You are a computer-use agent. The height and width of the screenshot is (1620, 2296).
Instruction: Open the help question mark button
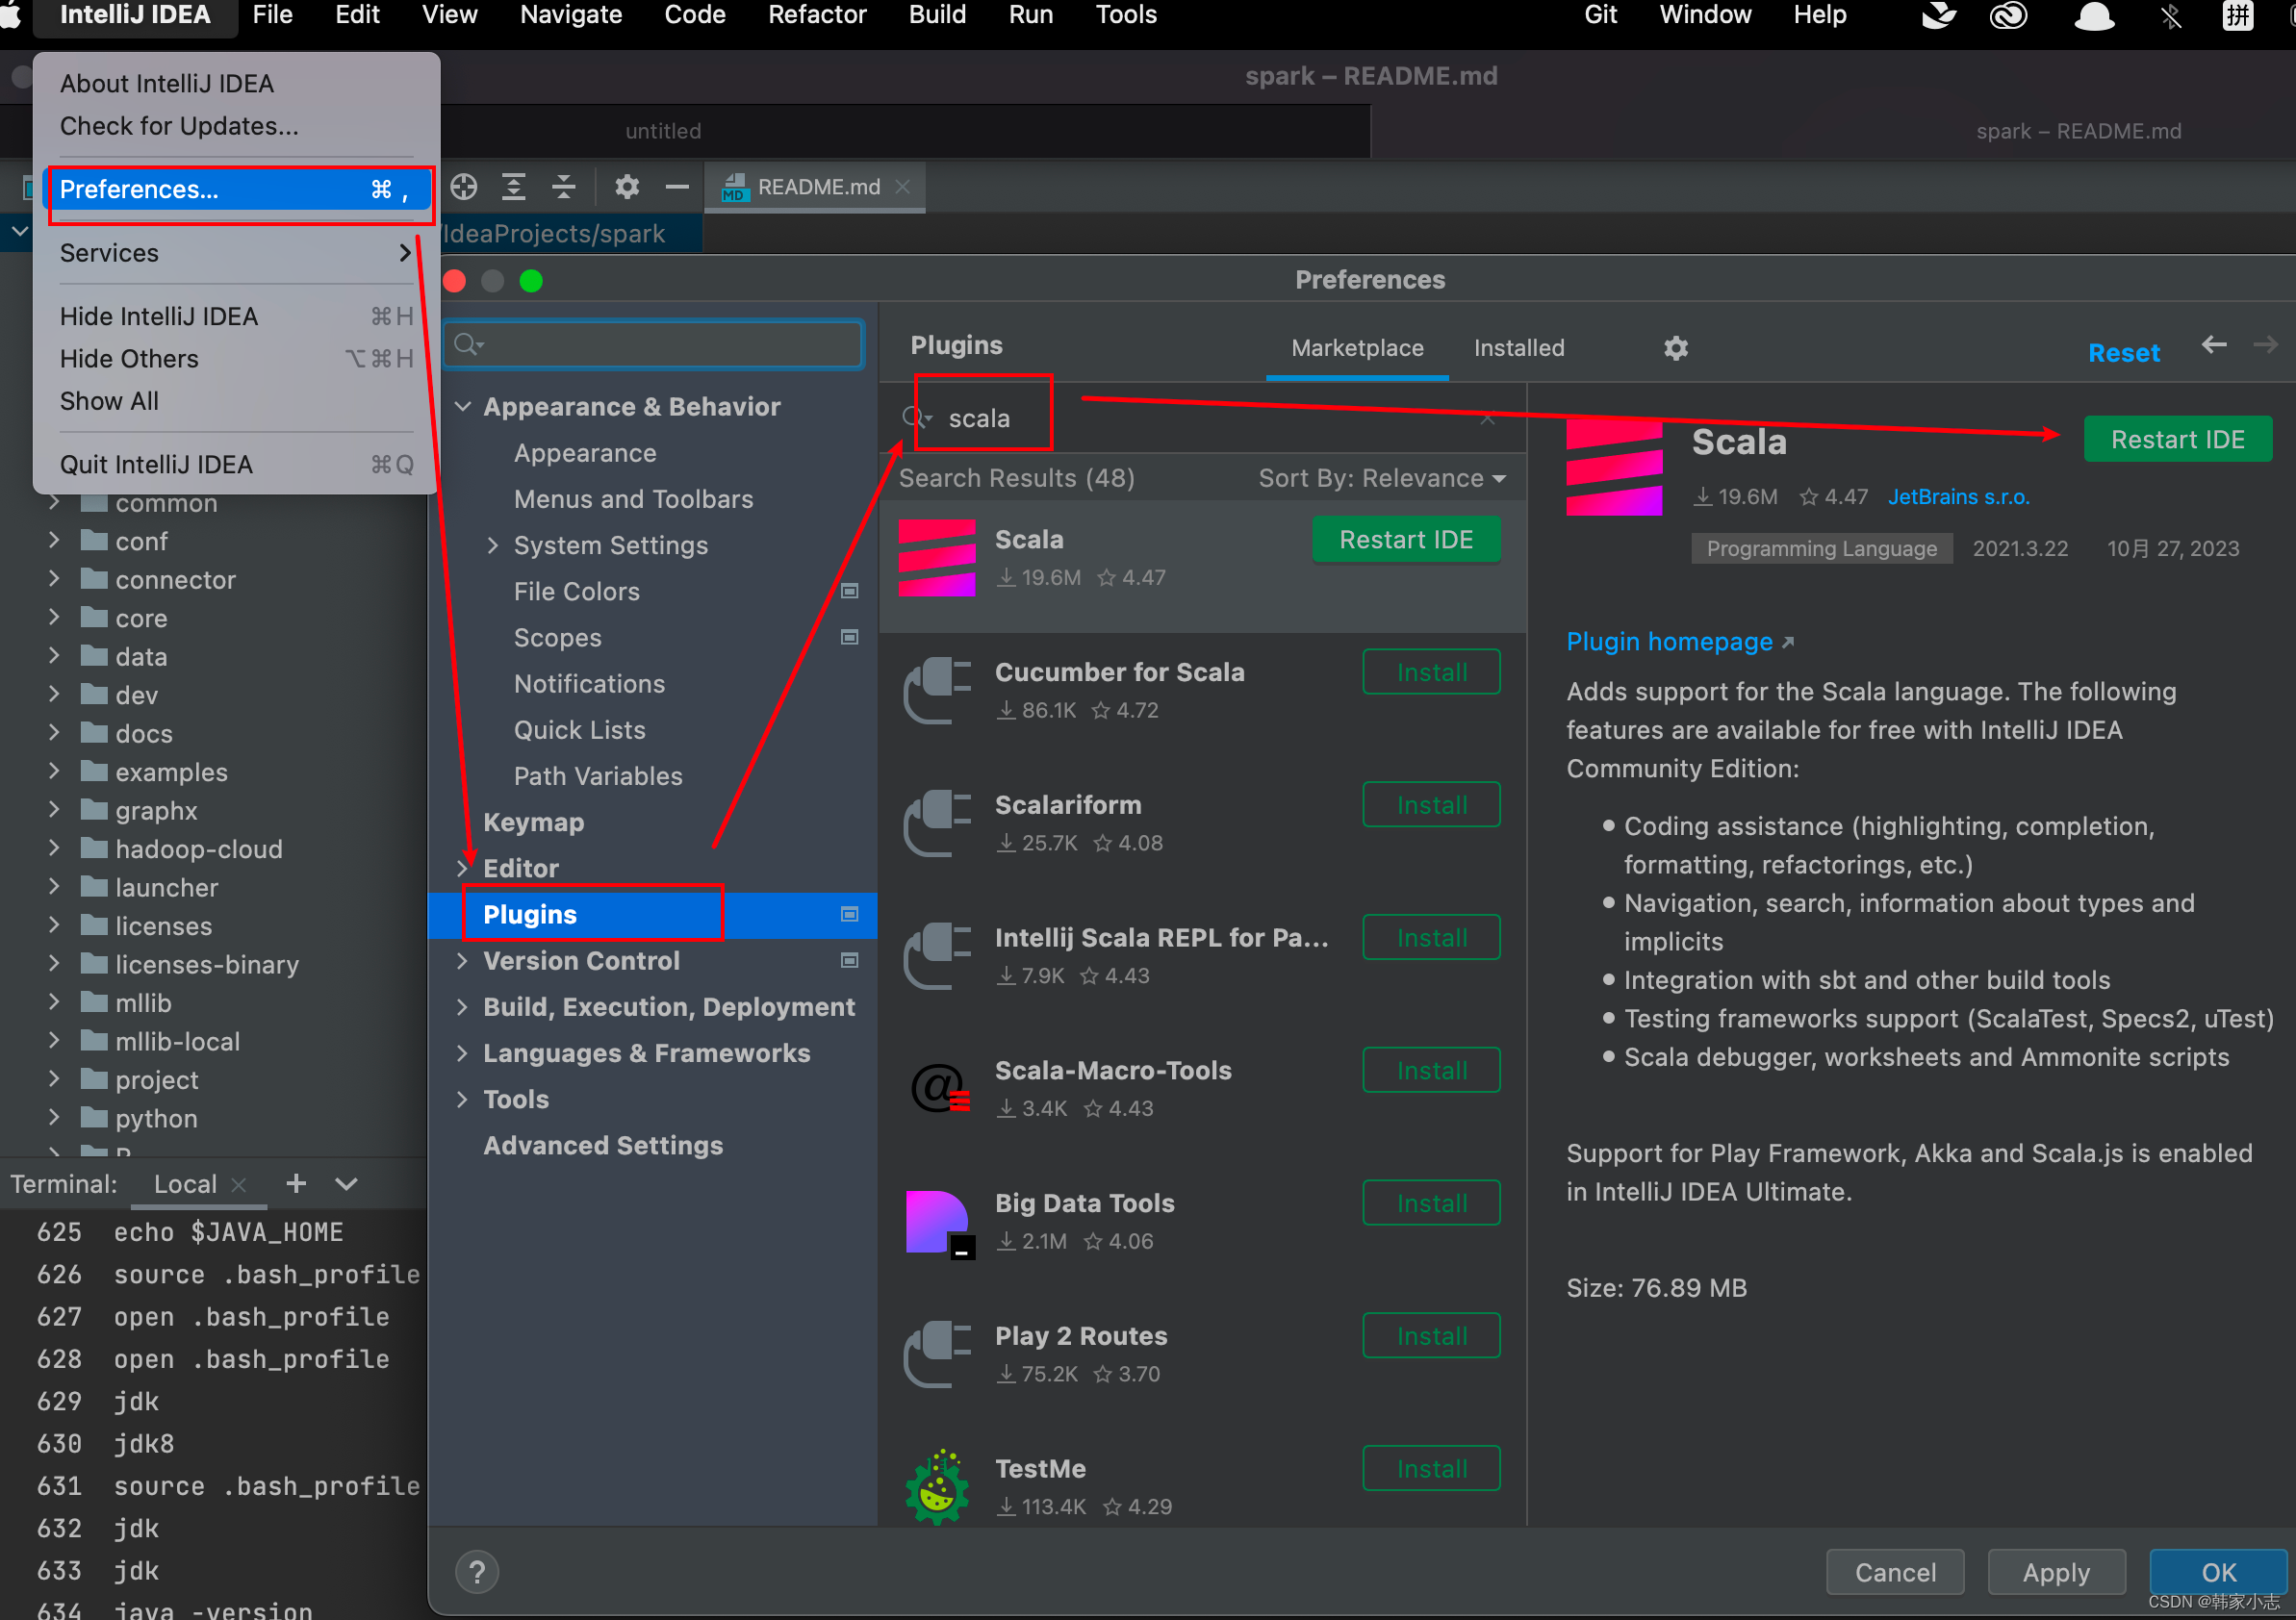pos(477,1572)
